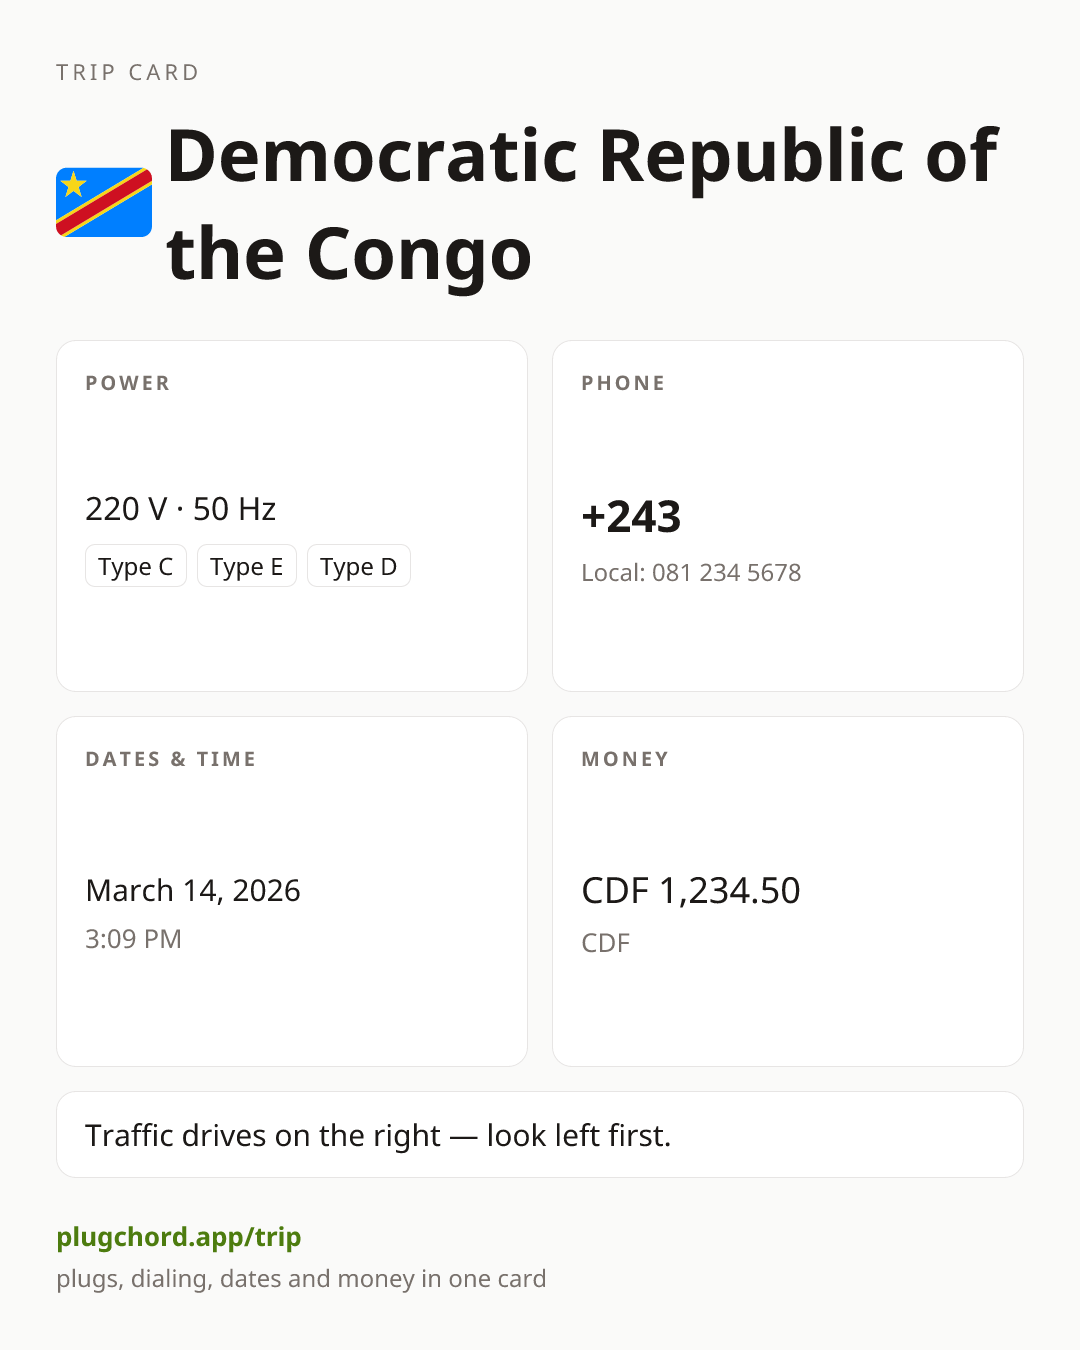Click the PHONE card heading
Screen dimensions: 1080x1350
[624, 383]
